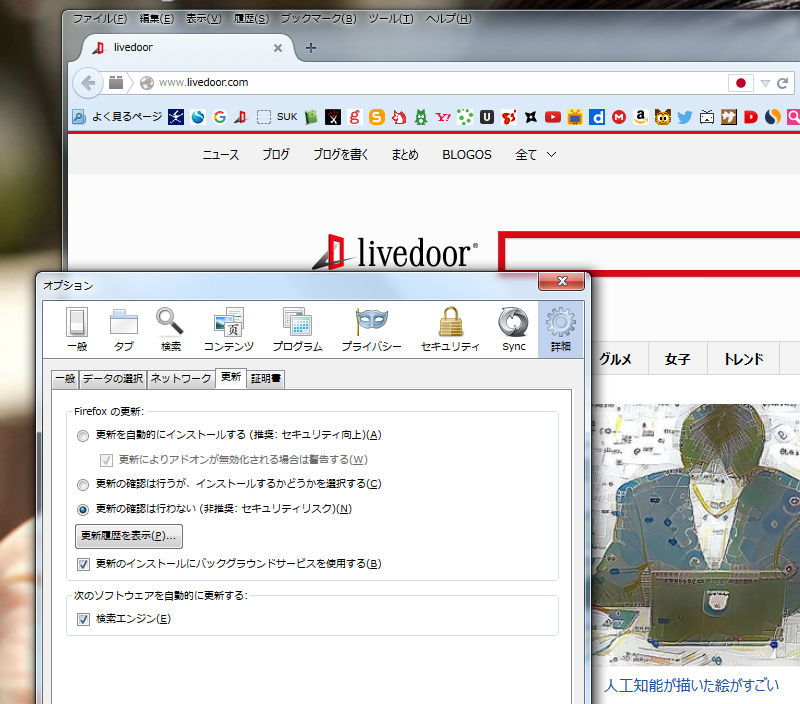Open the 履歴 menu

(x=251, y=19)
